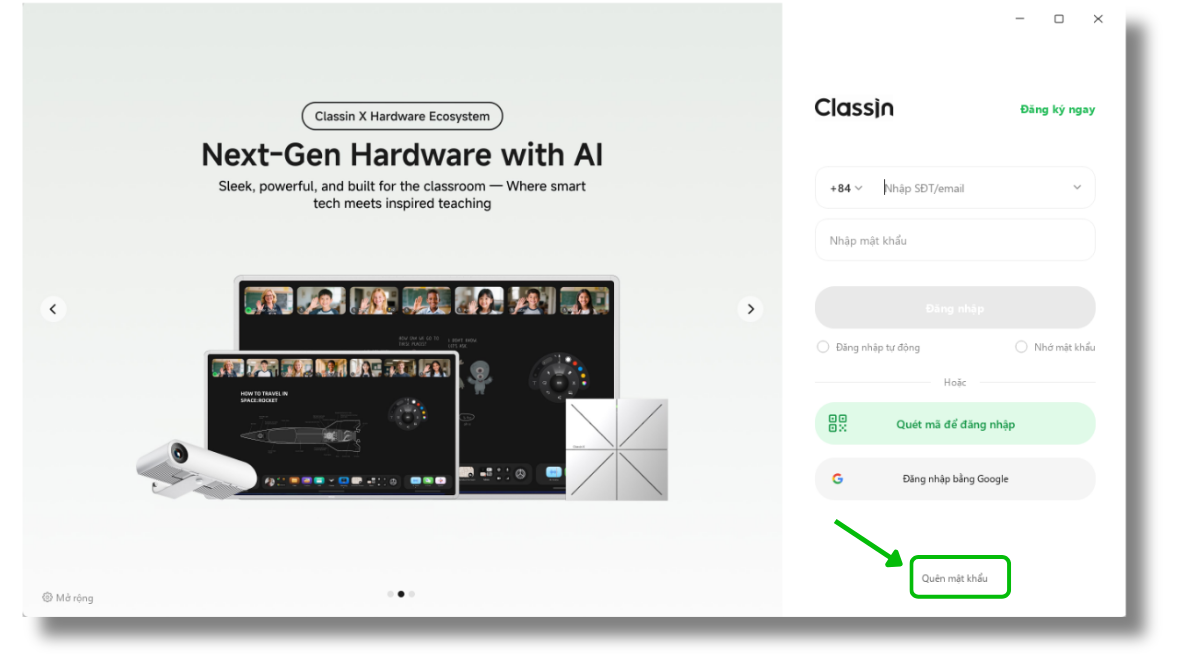
Task: Click Đăng ký ngay link
Action: (x=1058, y=109)
